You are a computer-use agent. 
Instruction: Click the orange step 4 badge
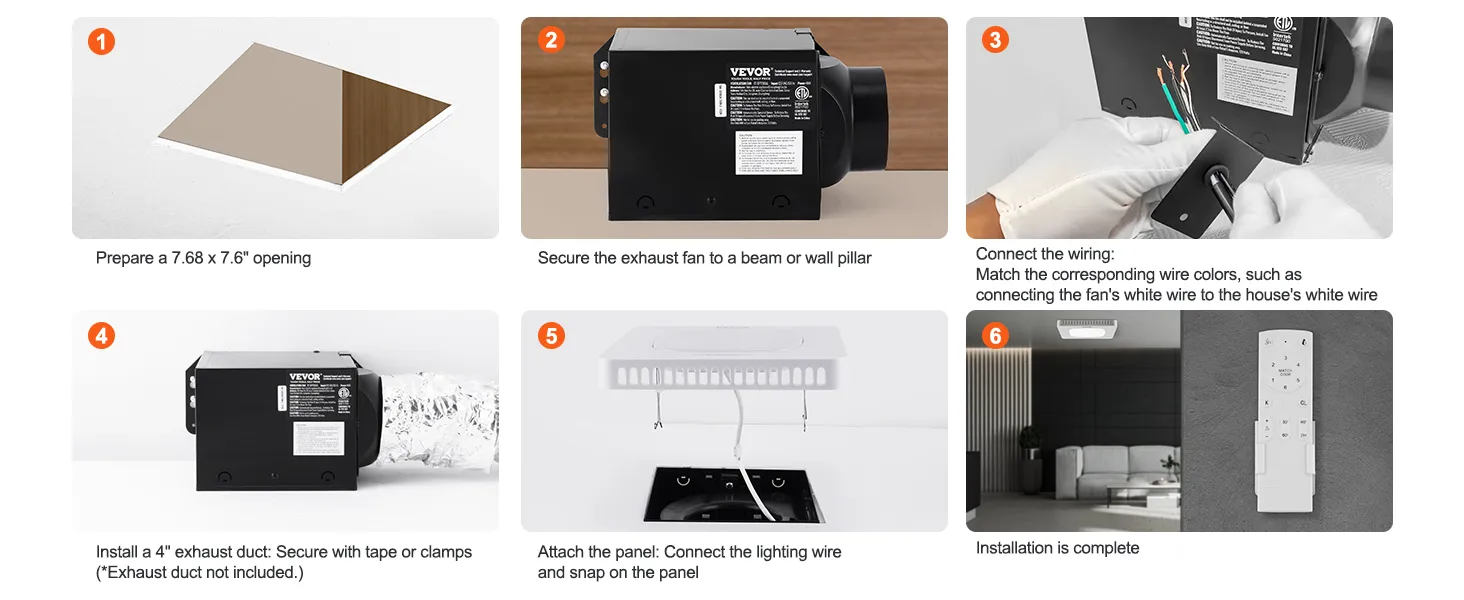tap(101, 335)
